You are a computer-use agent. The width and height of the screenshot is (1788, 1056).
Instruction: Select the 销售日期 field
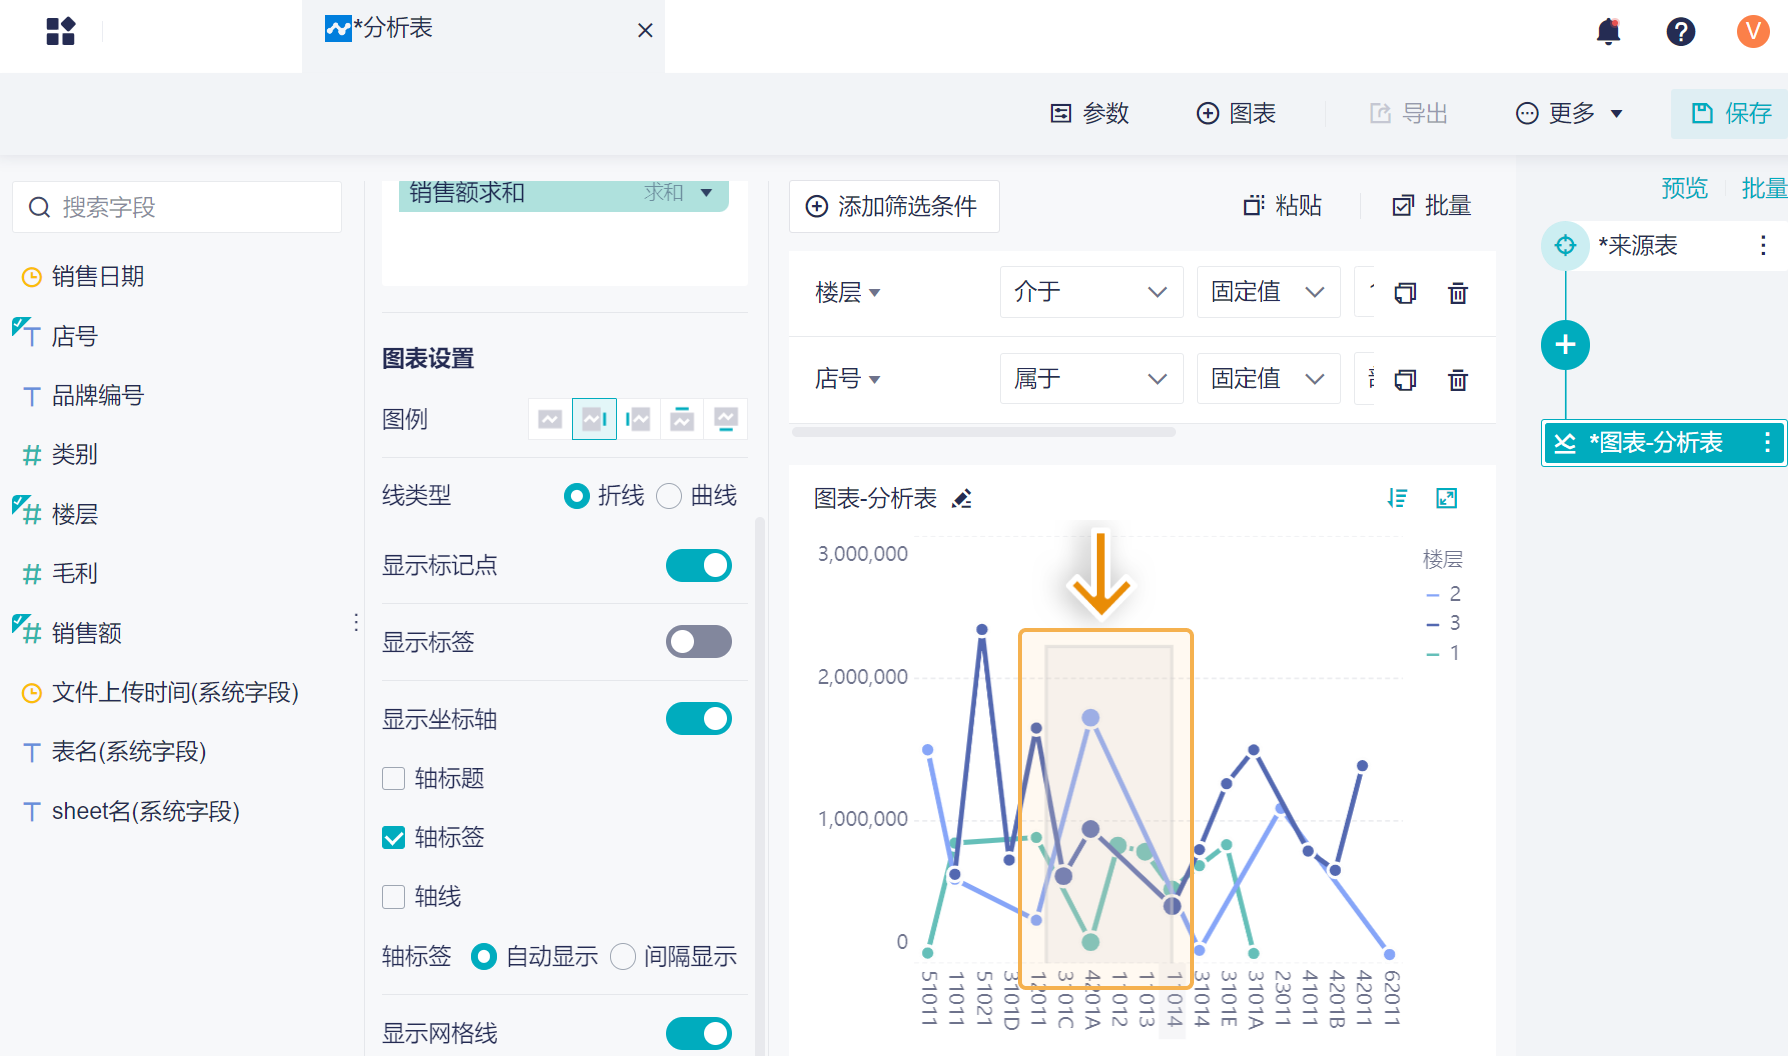(98, 276)
